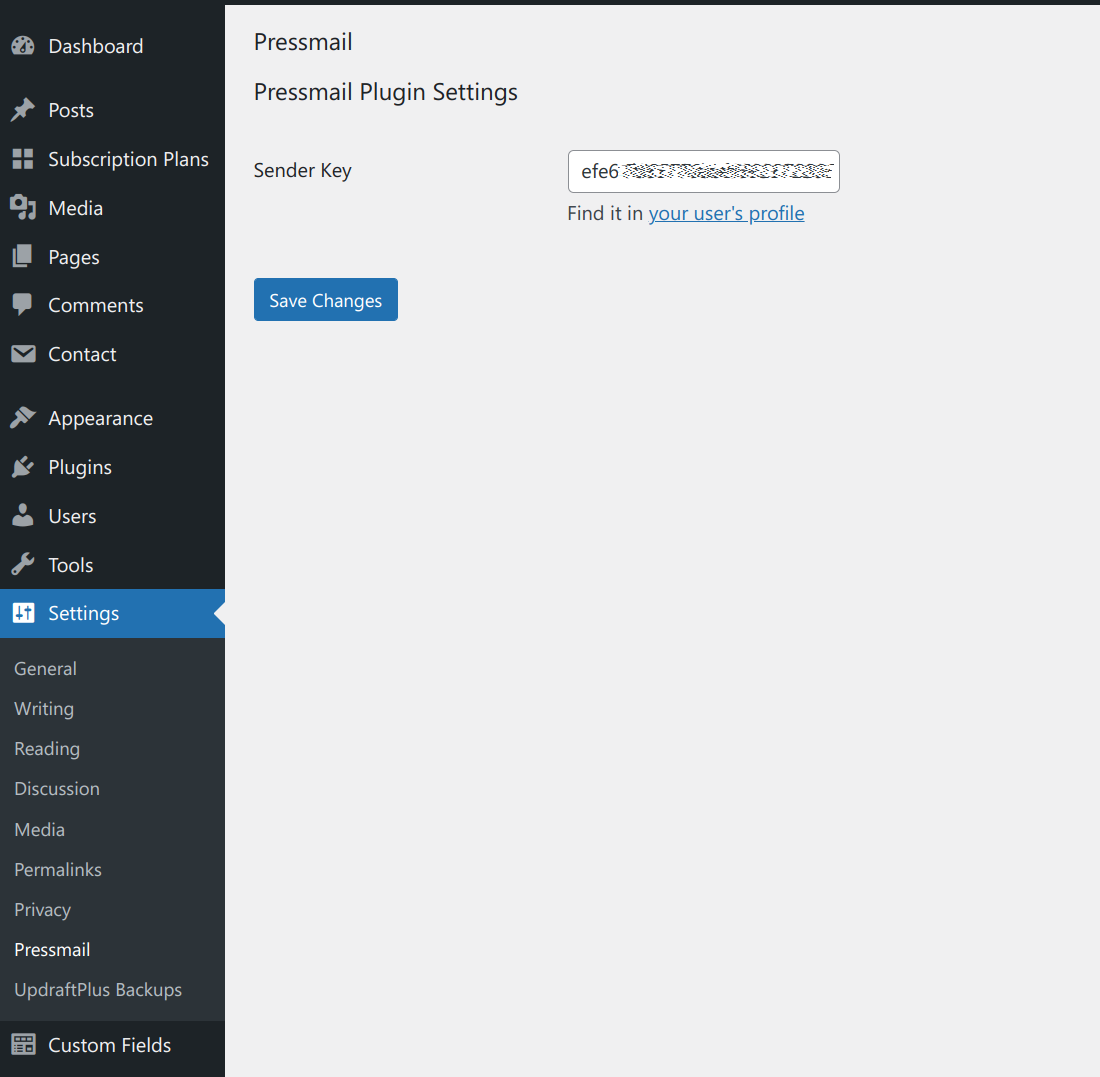Open the Dashboard menu label

coord(96,46)
